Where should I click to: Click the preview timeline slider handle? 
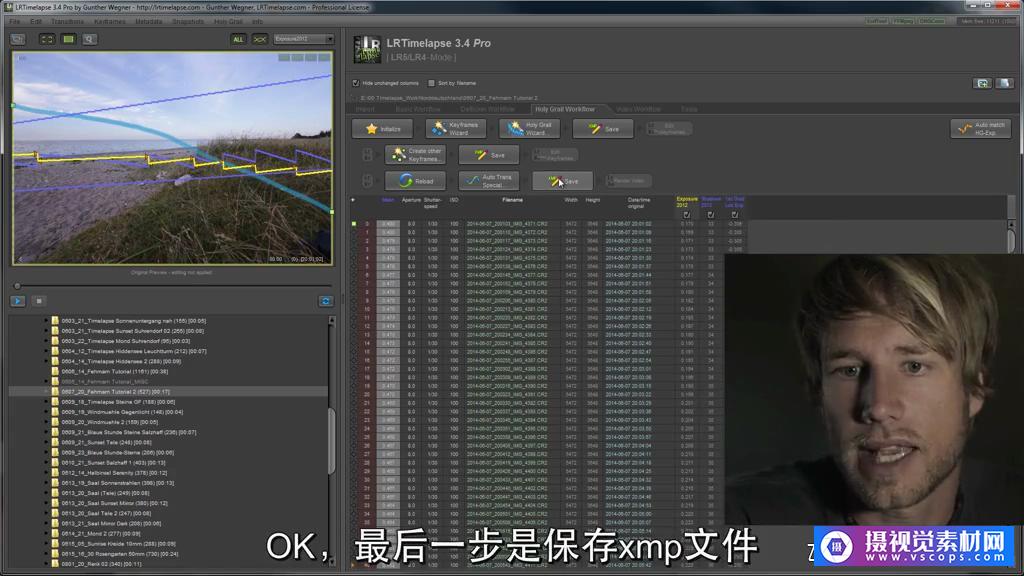[17, 286]
